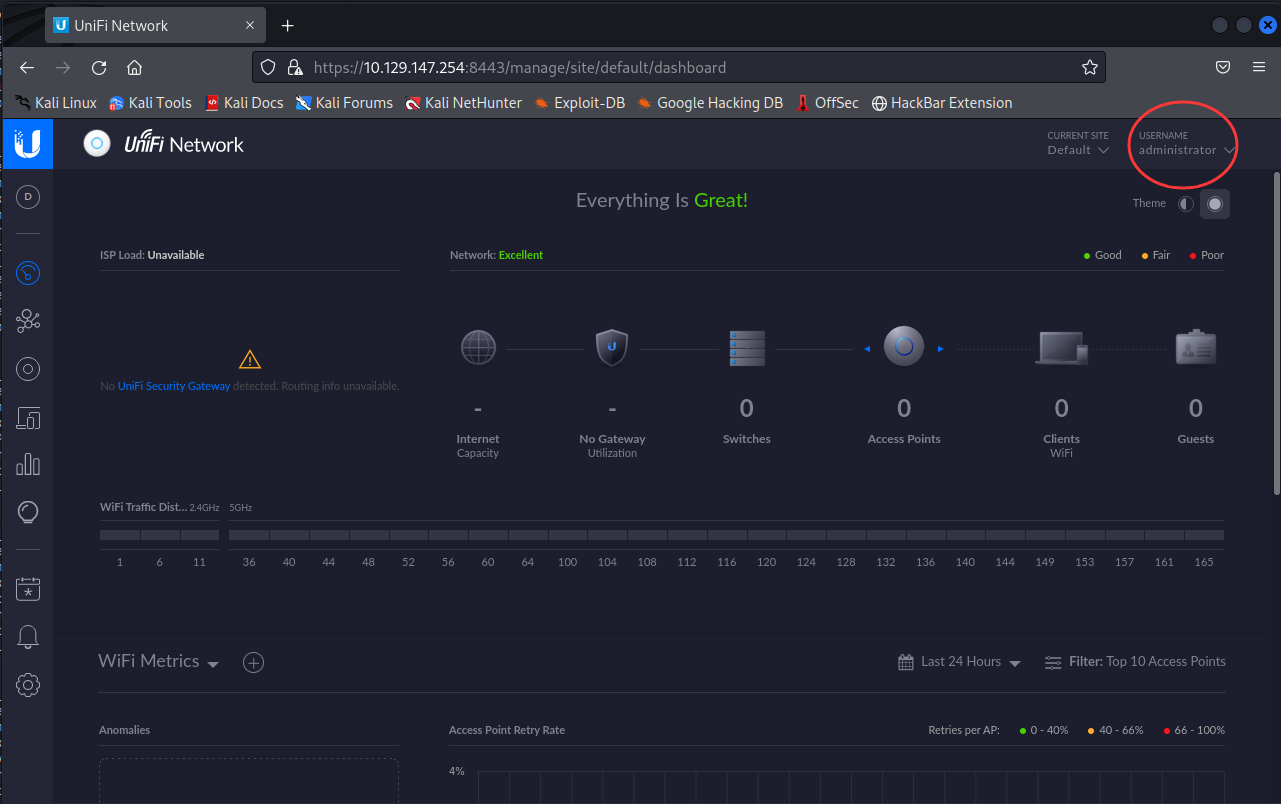Click the add metrics plus button
The height and width of the screenshot is (804, 1281).
tap(254, 662)
